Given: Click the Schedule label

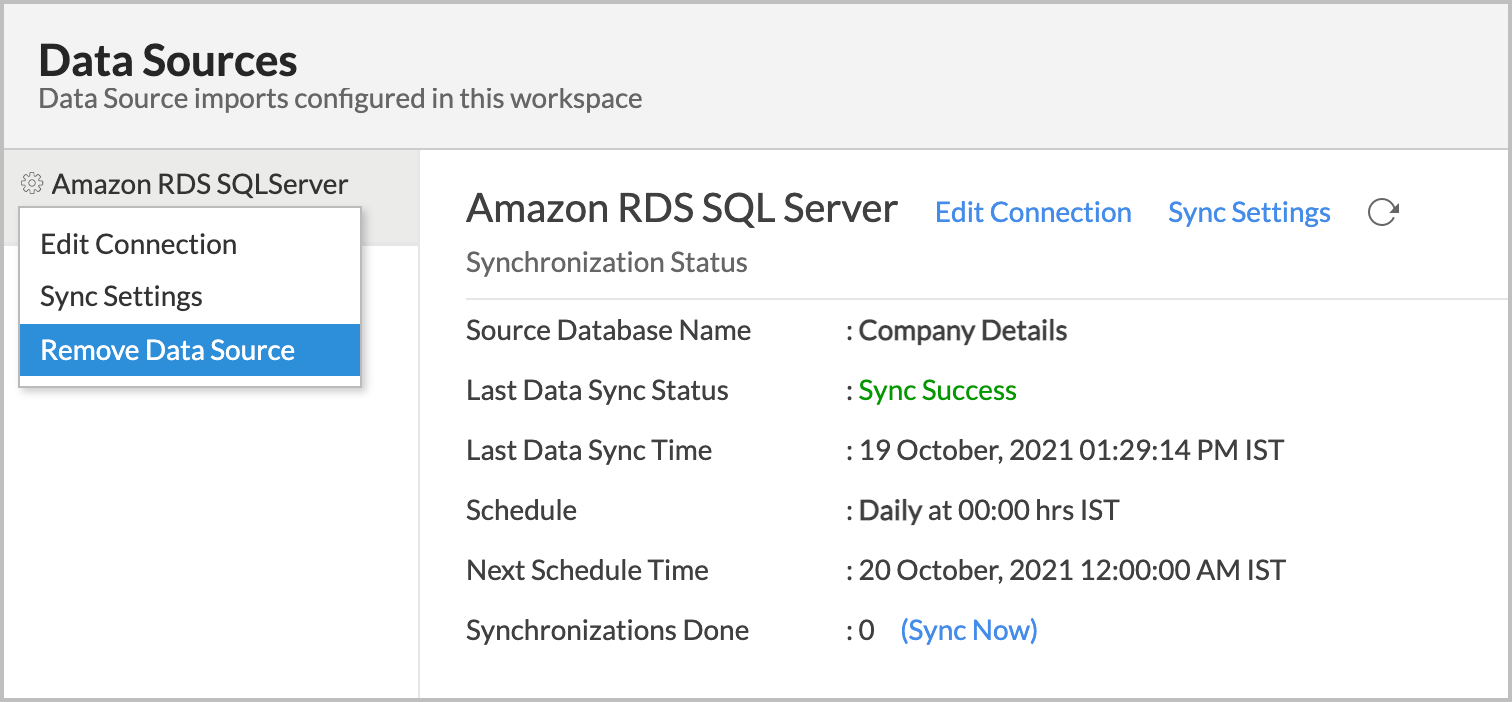Looking at the screenshot, I should pos(521,510).
